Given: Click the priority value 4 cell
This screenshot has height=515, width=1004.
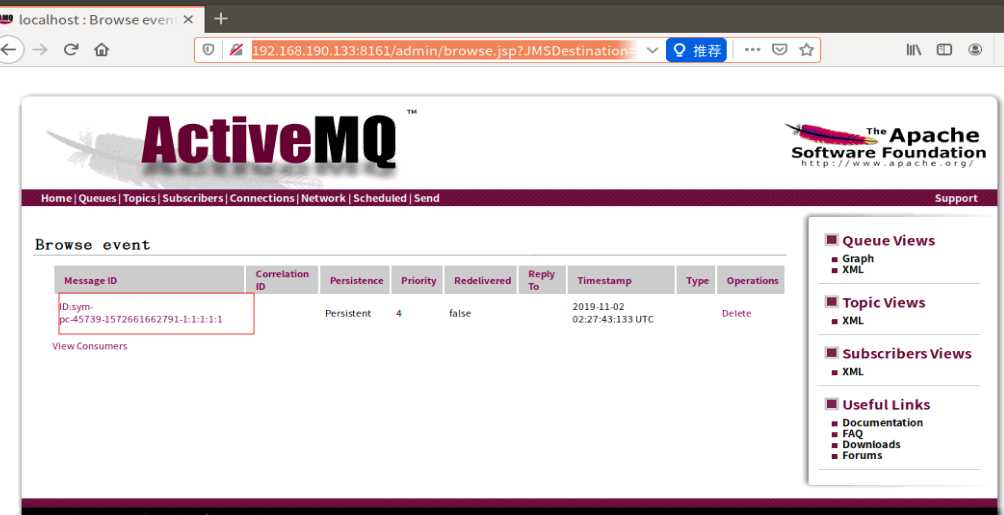Looking at the screenshot, I should point(399,313).
